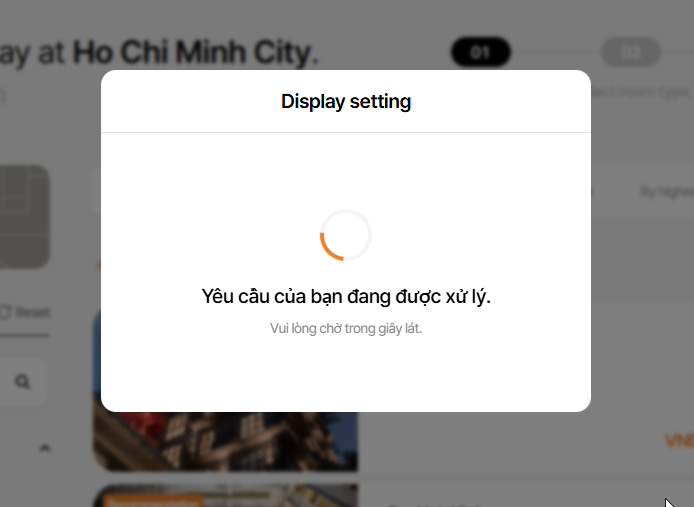Open the map preview tile
Screen dimensions: 694x507
[x=23, y=217]
